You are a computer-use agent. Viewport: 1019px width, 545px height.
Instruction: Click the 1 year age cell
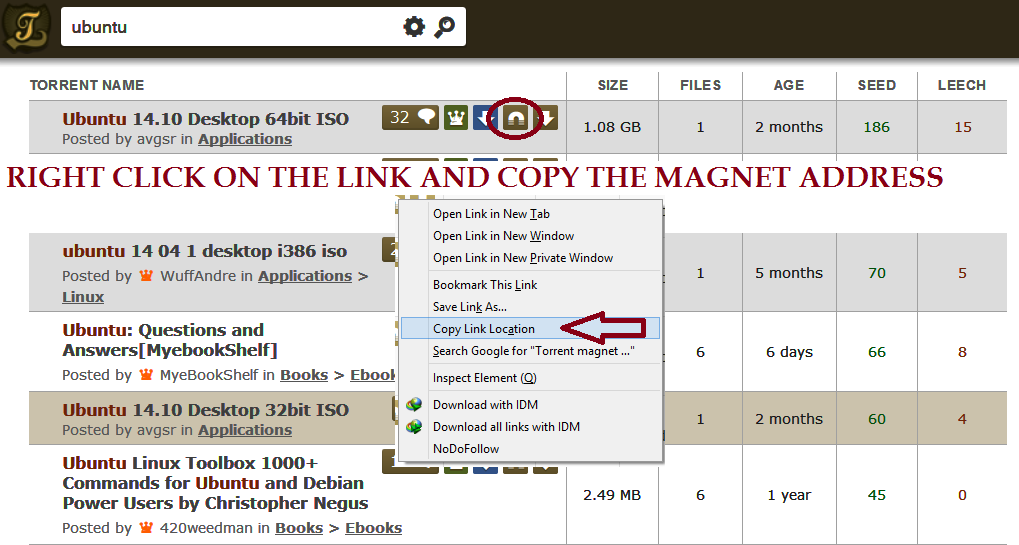coord(789,495)
